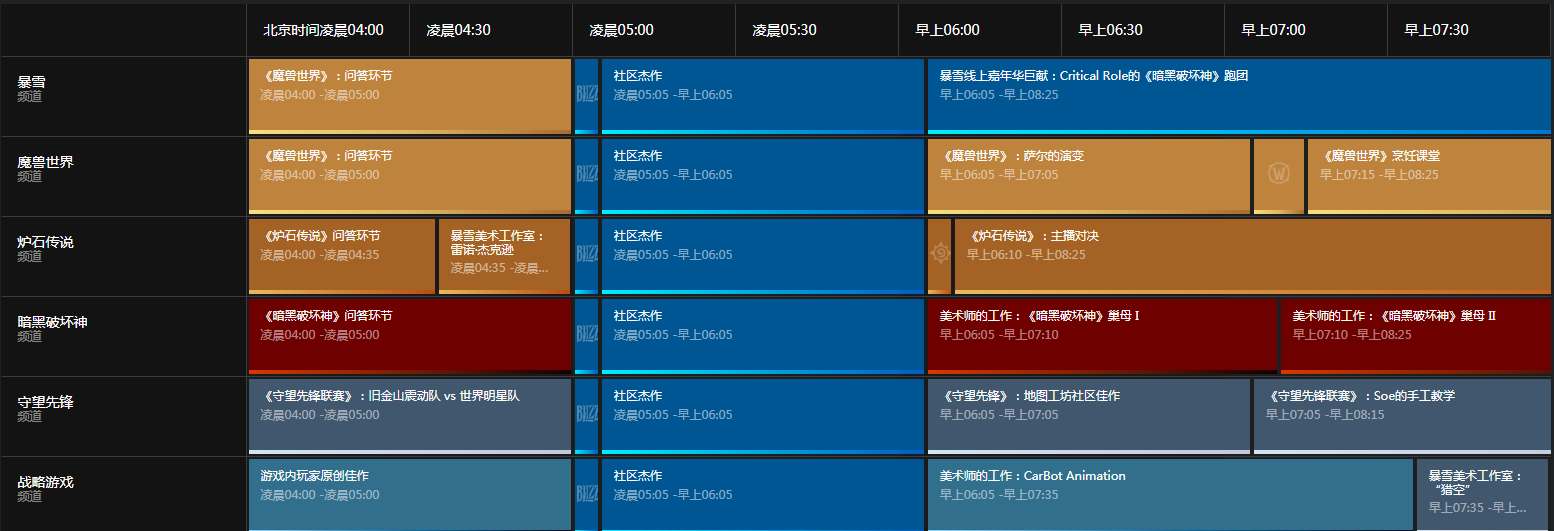Click the Blizzard logo block in 暴雪 channel row
The image size is (1554, 531).
(586, 96)
